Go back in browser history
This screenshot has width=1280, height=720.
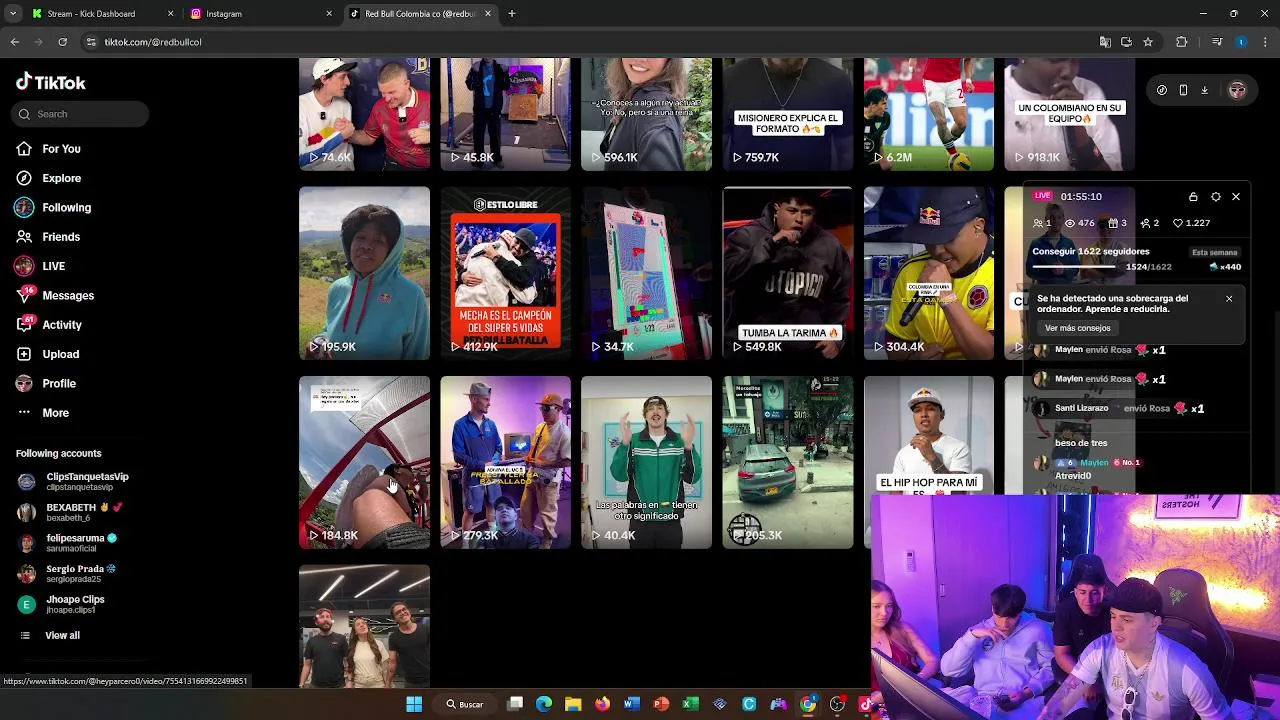(14, 42)
